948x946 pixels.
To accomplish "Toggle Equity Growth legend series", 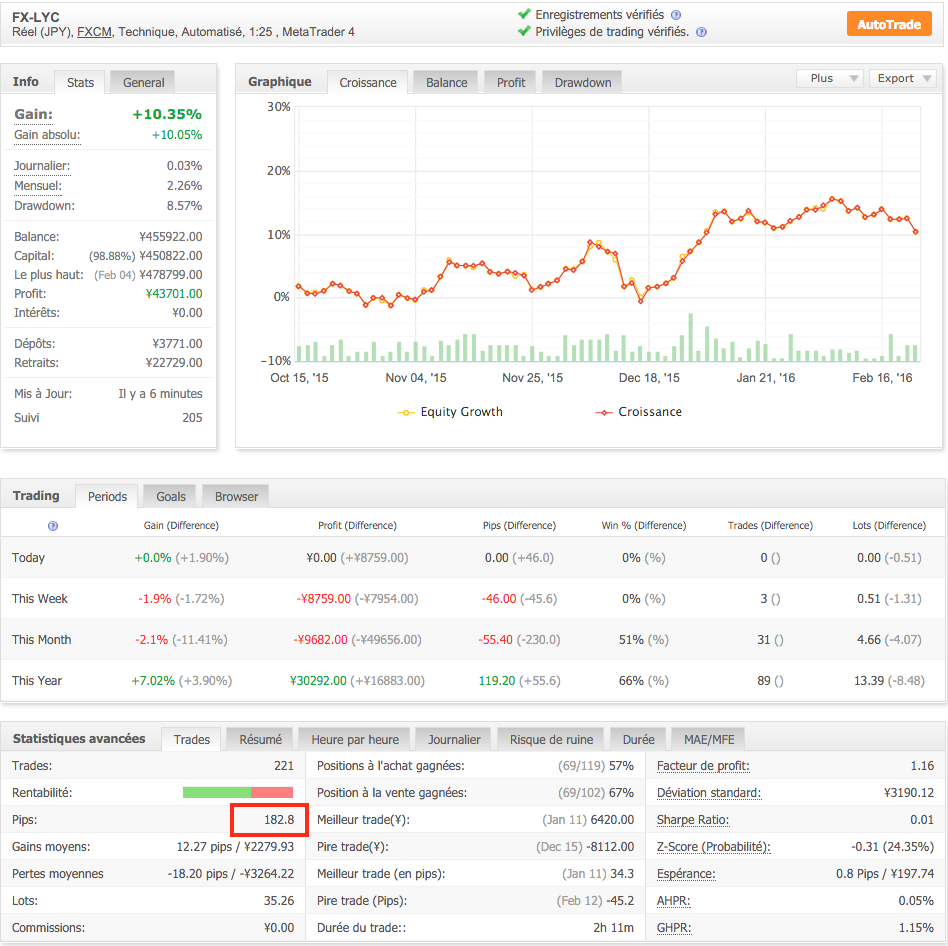I will 450,412.
